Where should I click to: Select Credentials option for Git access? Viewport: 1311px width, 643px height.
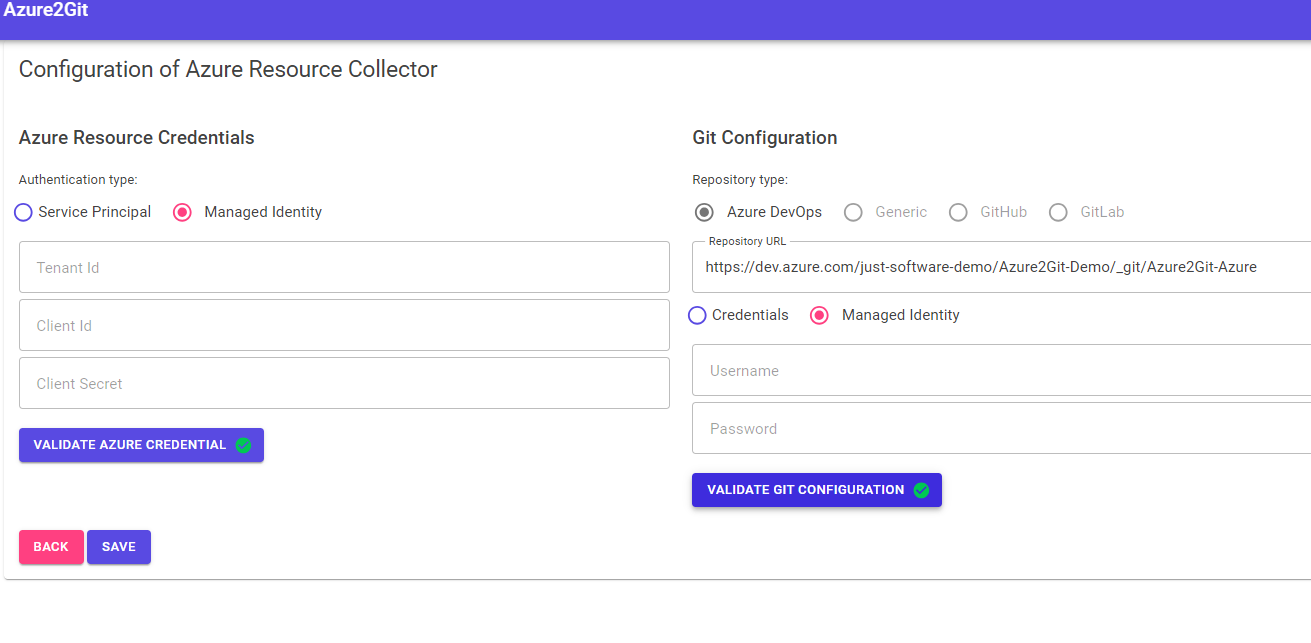pos(698,315)
